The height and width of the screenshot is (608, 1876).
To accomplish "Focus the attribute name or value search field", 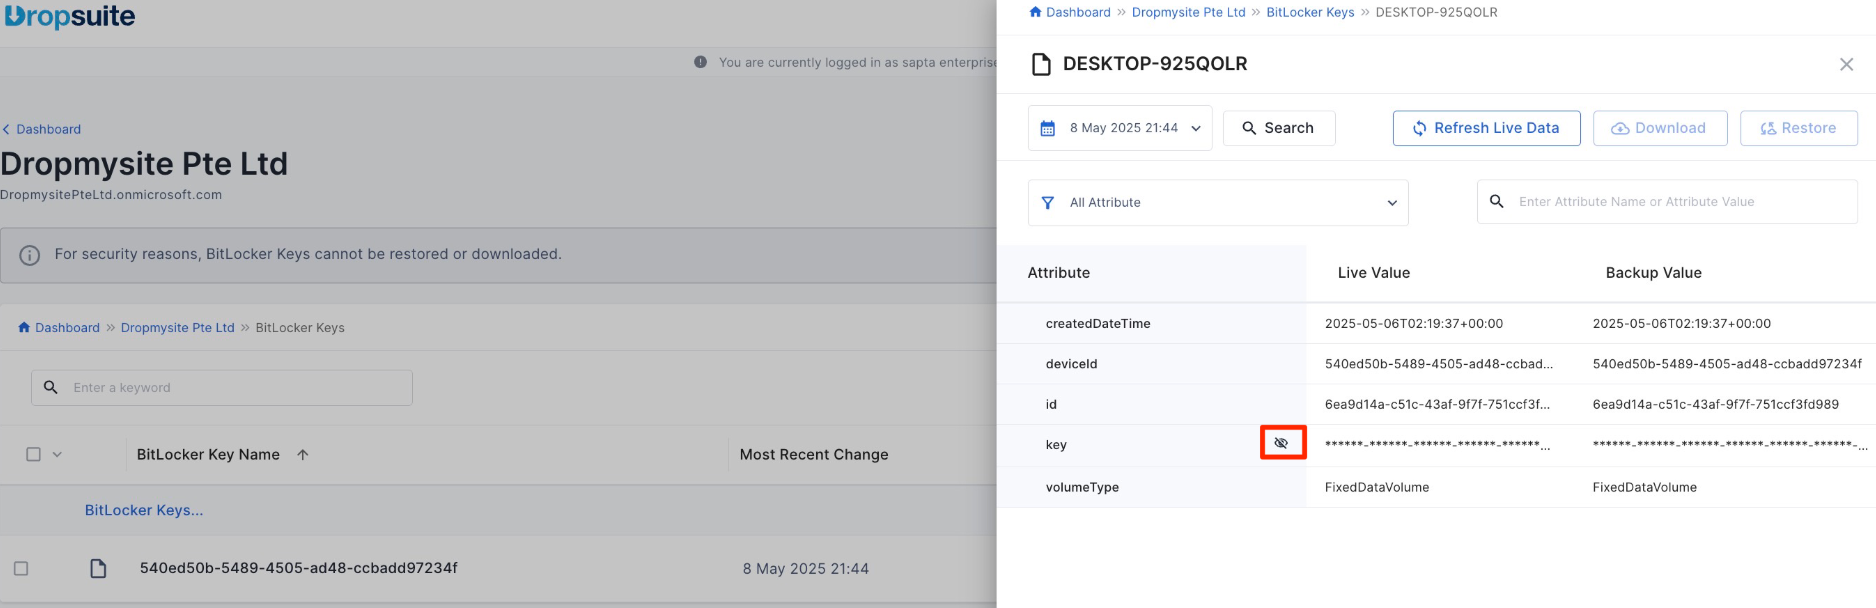I will coord(1667,202).
